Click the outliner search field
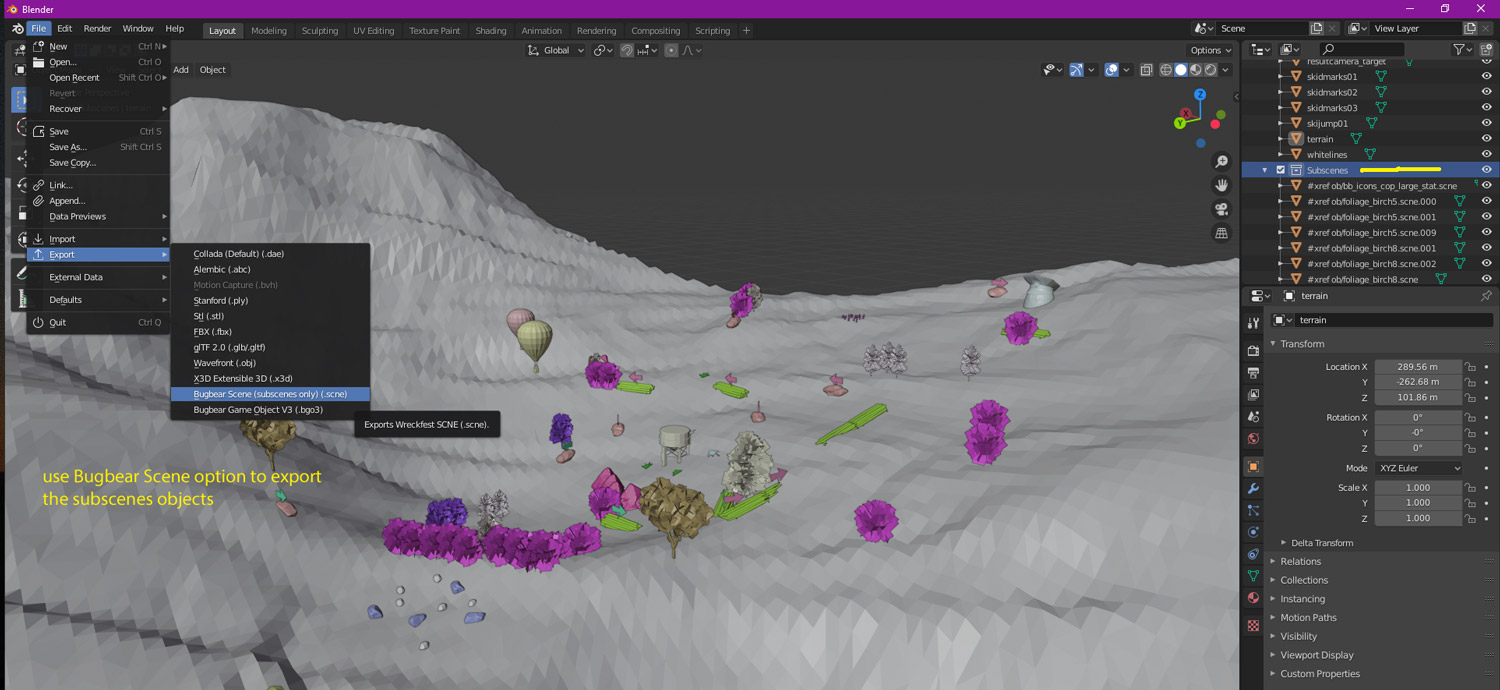Viewport: 1500px width, 690px height. (x=1361, y=49)
